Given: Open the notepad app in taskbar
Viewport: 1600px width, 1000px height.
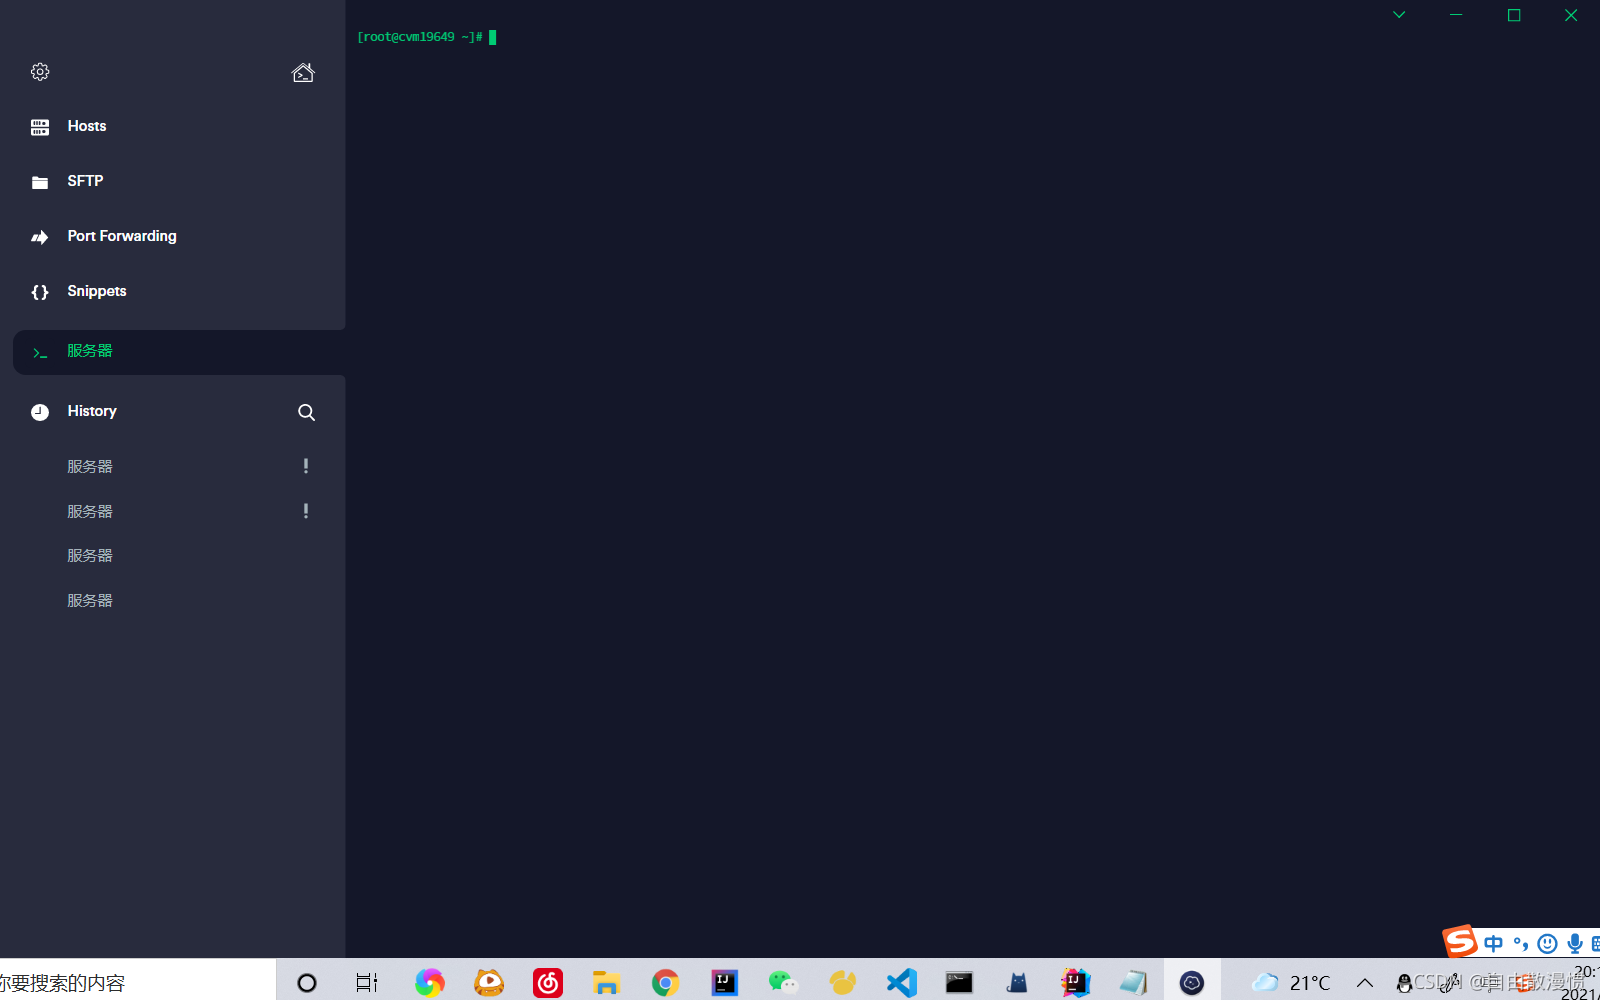Looking at the screenshot, I should (x=1133, y=983).
